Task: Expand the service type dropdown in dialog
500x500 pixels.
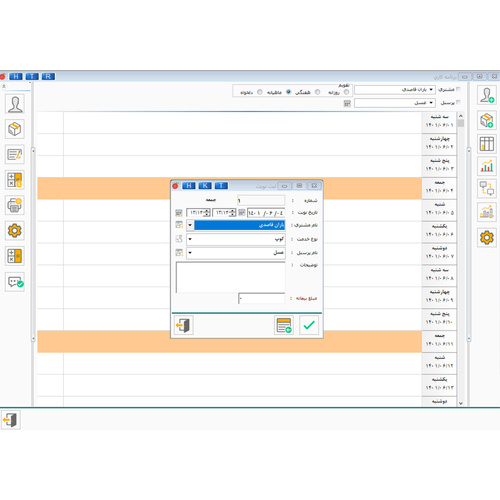Action: 190,239
